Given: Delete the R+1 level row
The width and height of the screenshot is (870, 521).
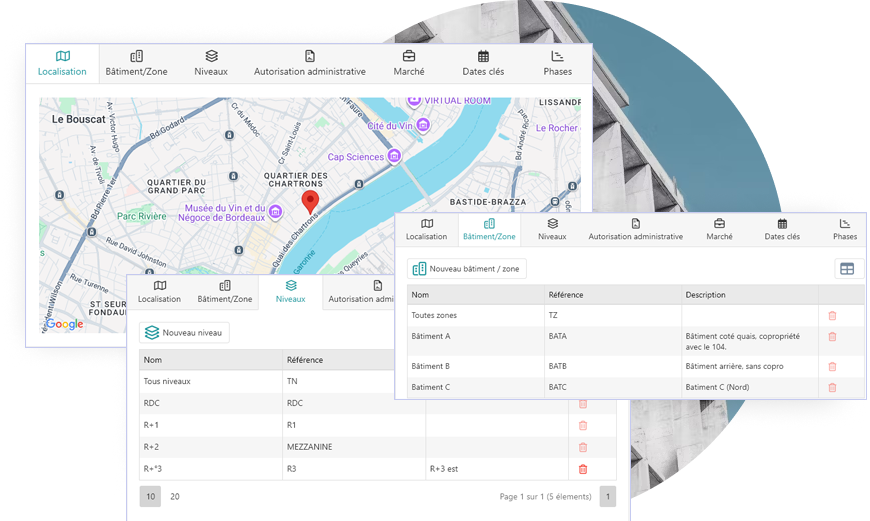Looking at the screenshot, I should pos(583,425).
